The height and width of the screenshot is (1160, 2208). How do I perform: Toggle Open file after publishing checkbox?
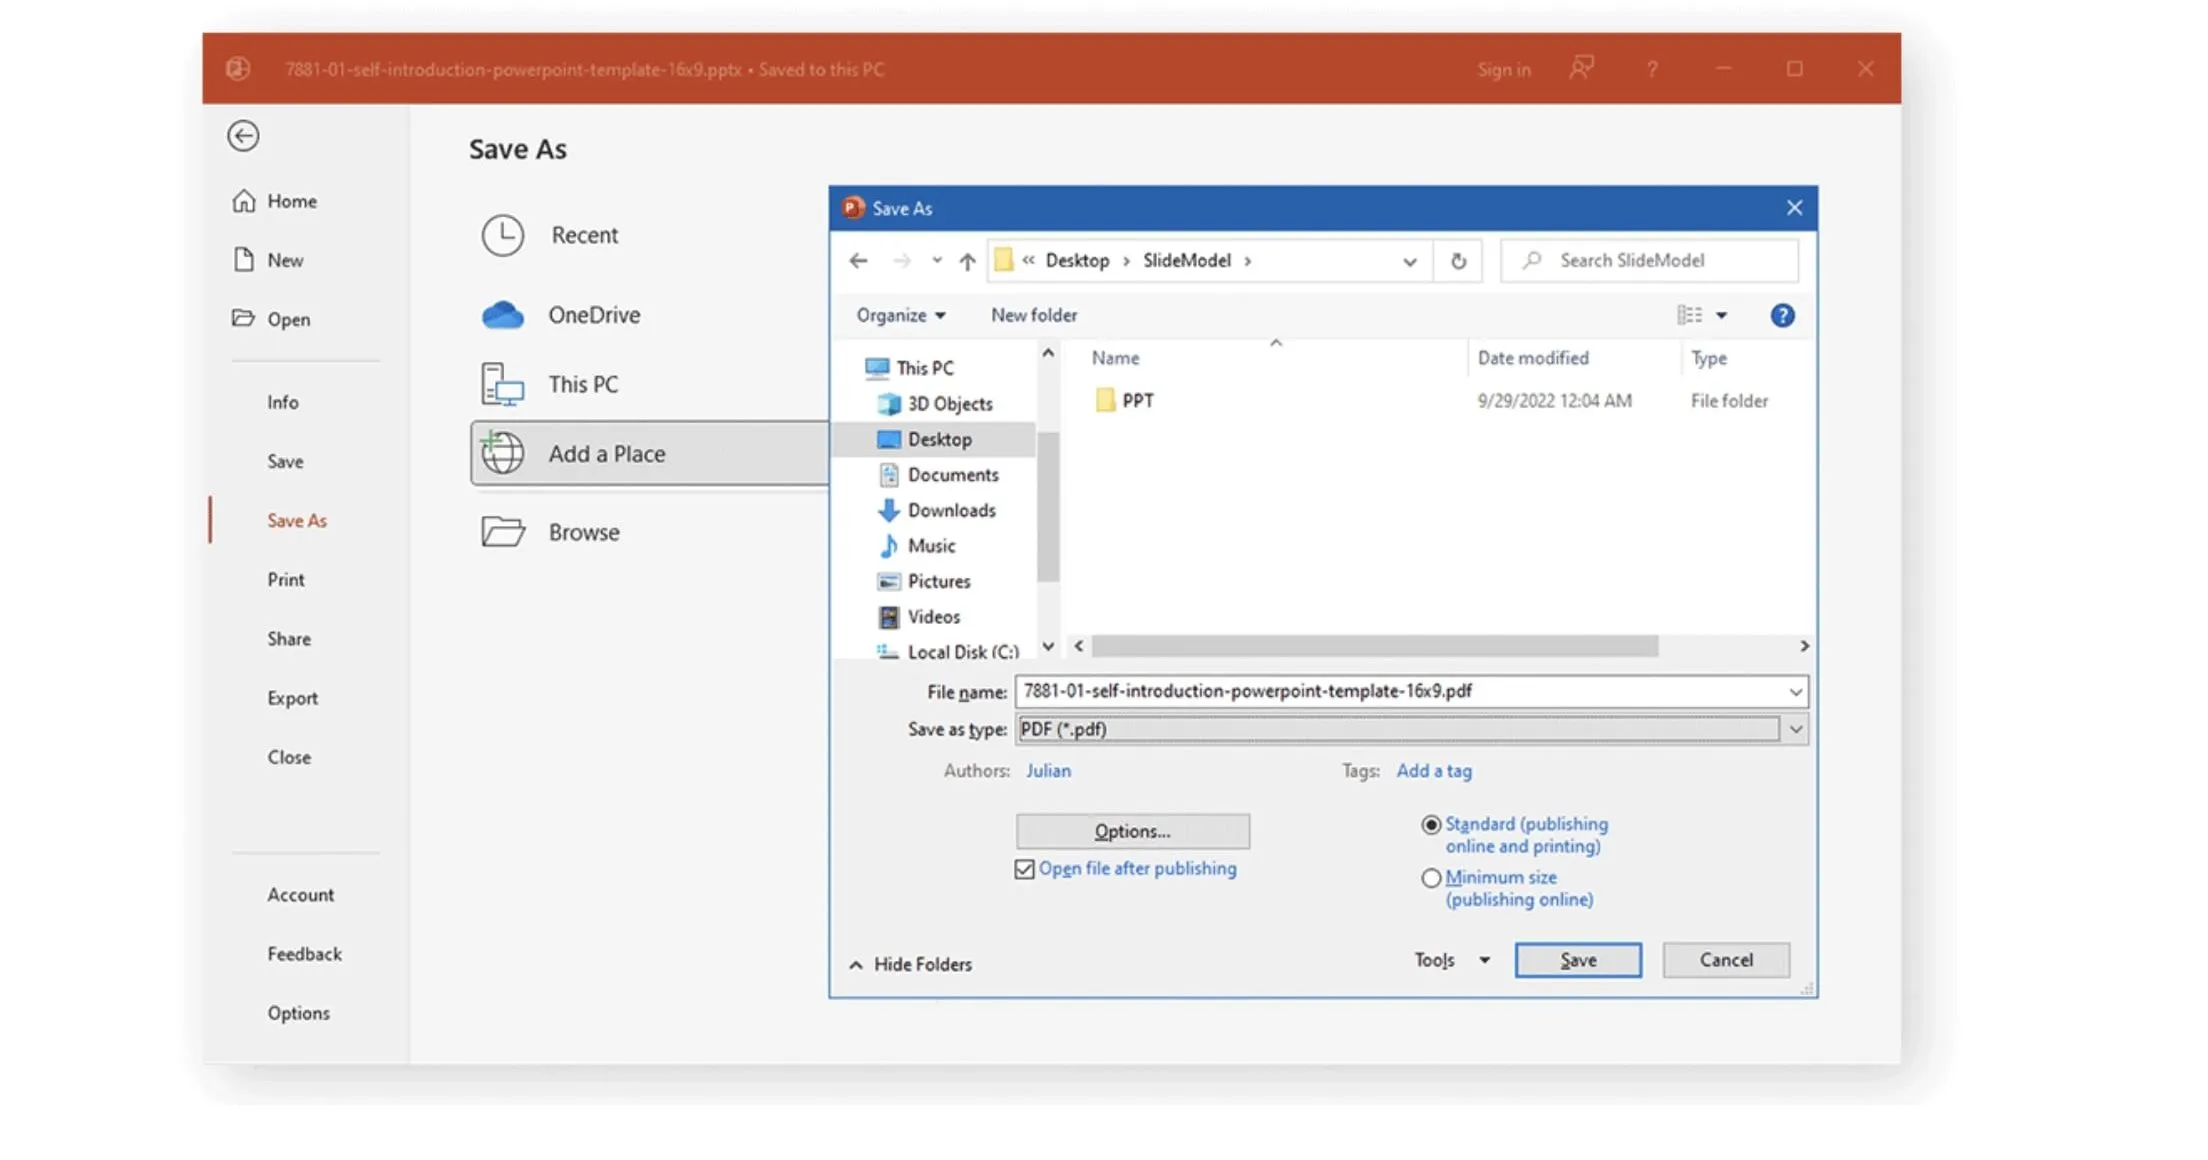point(1024,869)
